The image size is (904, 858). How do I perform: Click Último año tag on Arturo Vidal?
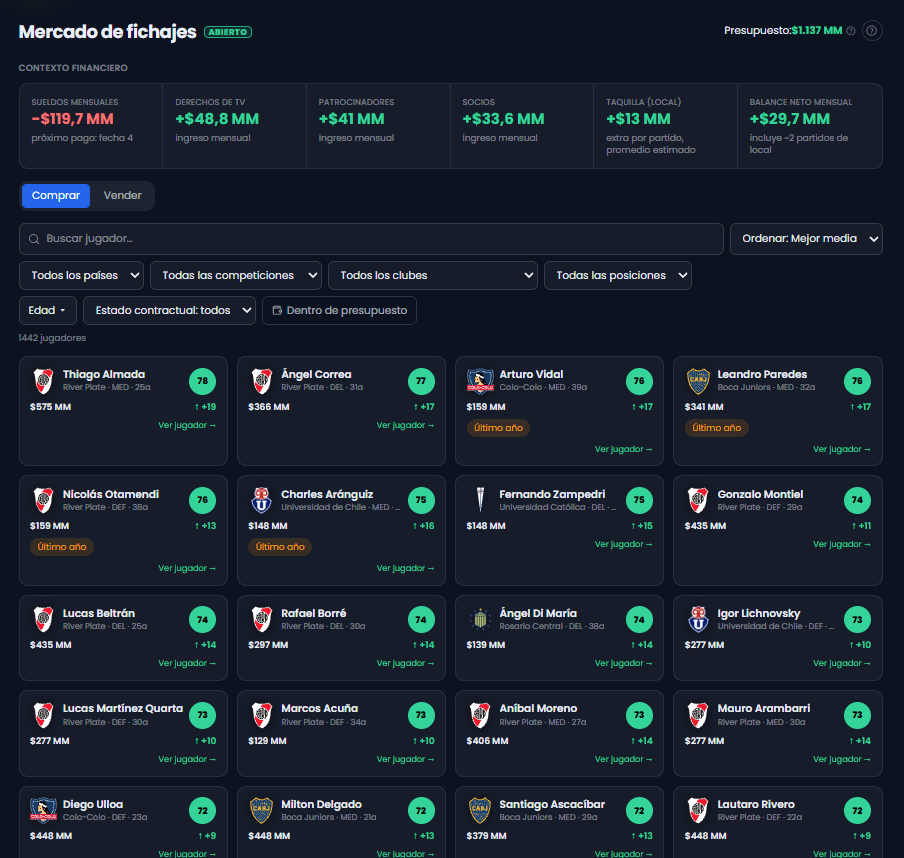(x=498, y=428)
